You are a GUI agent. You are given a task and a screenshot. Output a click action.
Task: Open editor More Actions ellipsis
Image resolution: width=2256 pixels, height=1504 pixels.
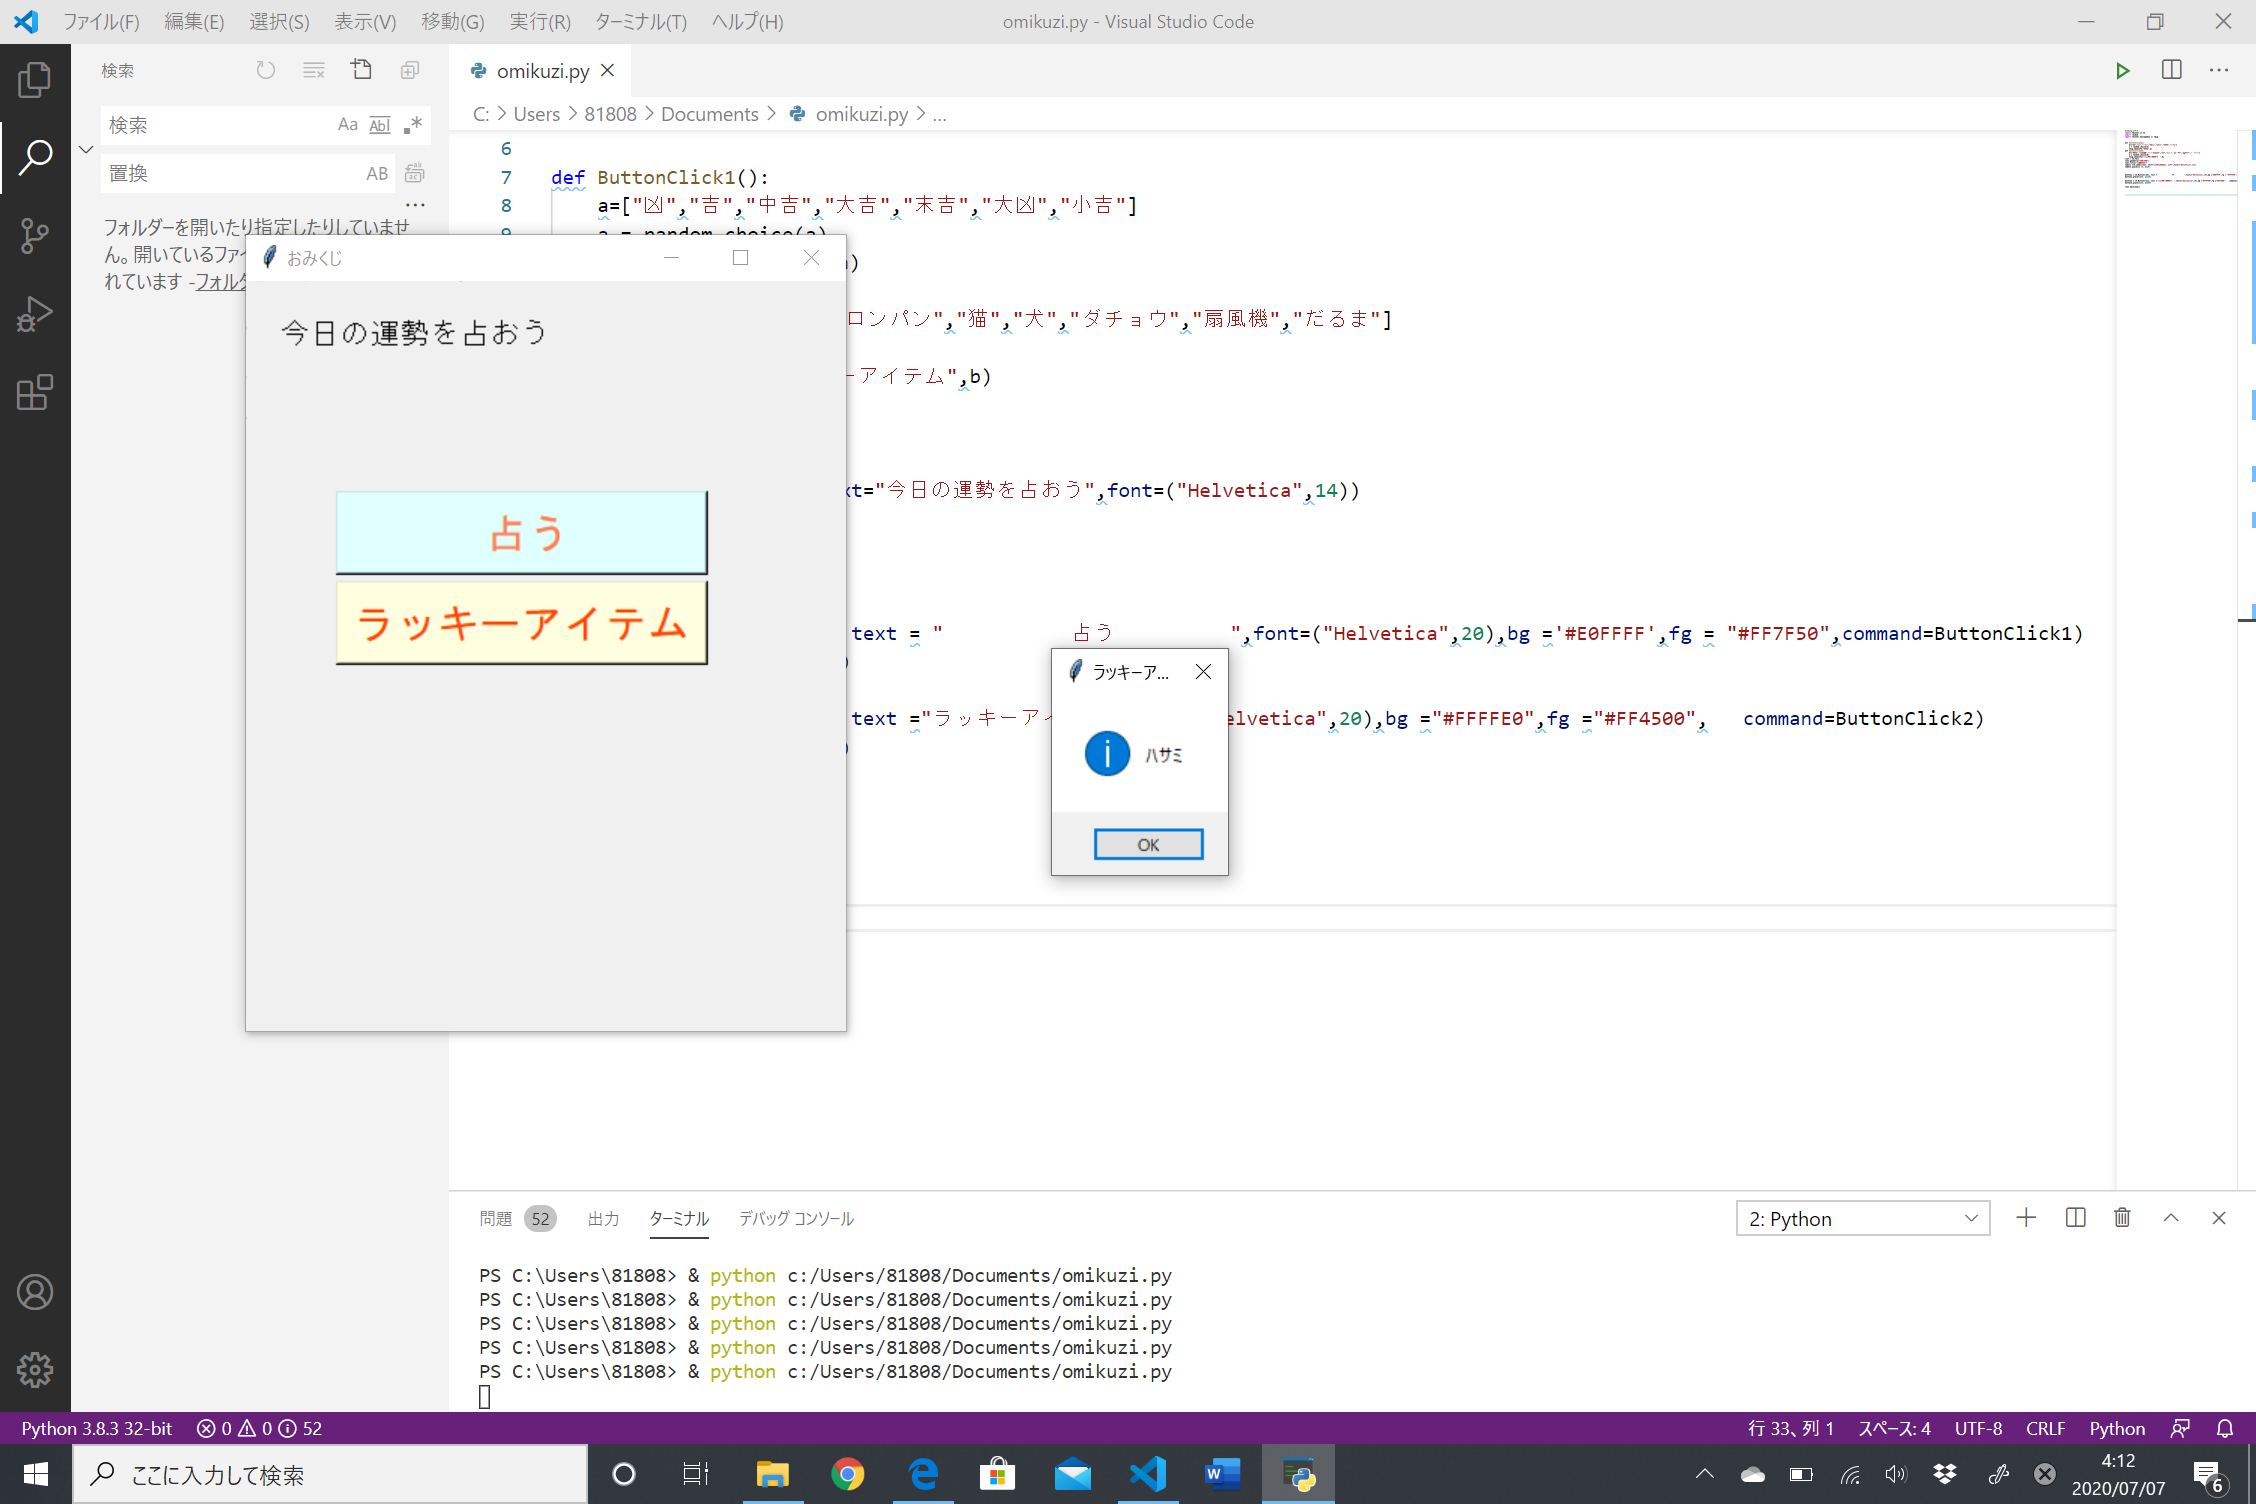(2219, 70)
